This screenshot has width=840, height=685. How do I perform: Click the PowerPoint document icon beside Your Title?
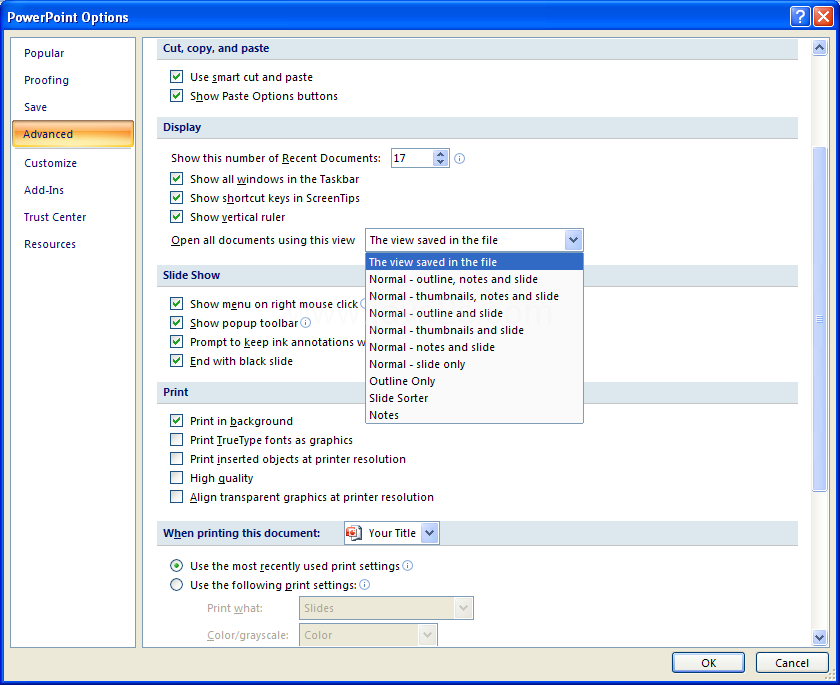point(354,533)
